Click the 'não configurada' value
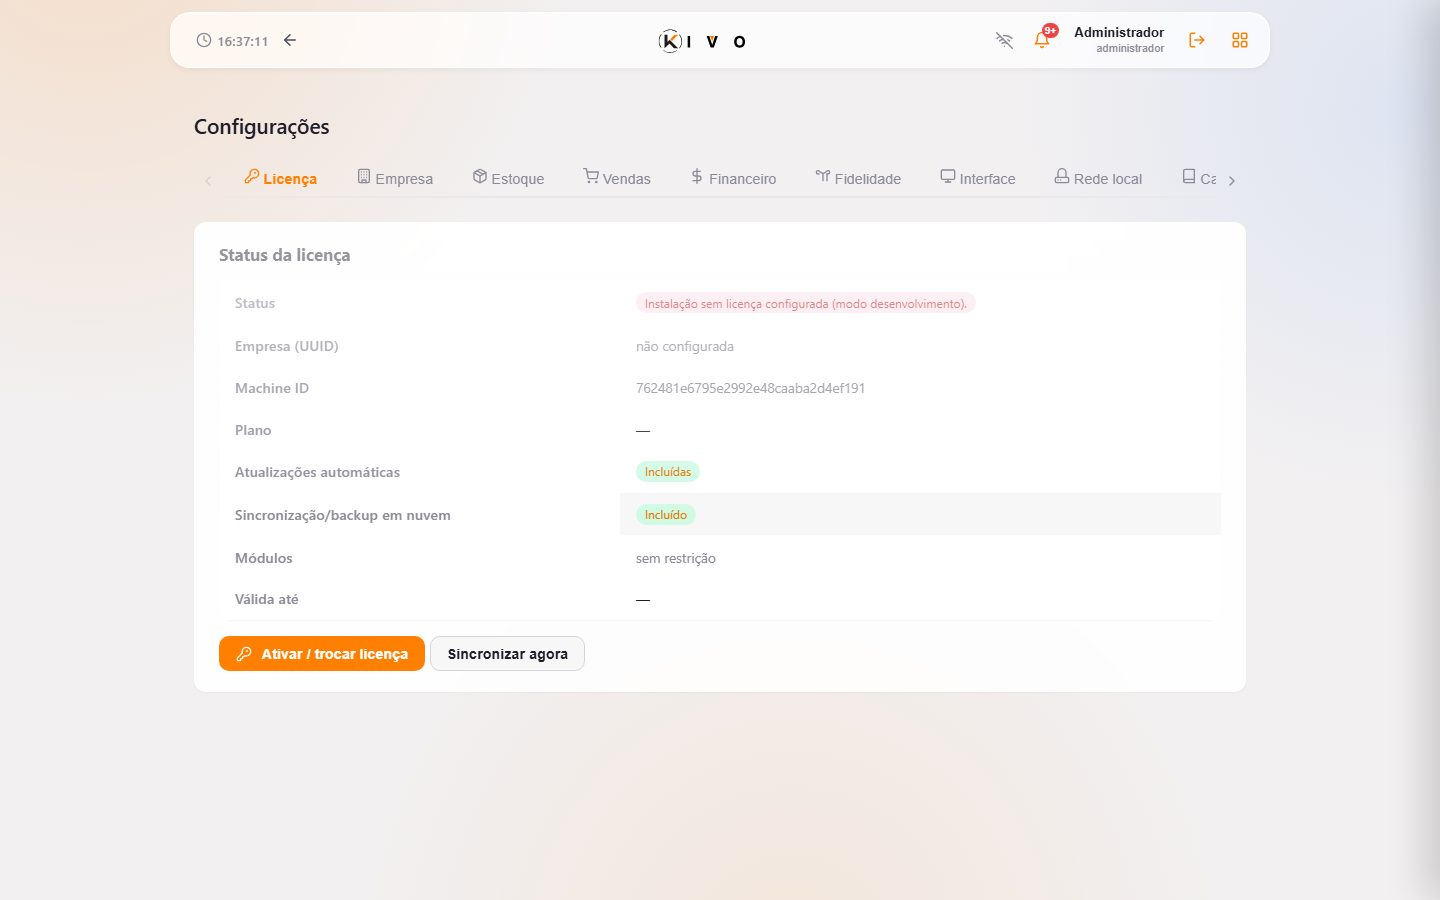Screen dimensions: 1440x900 click(x=685, y=346)
